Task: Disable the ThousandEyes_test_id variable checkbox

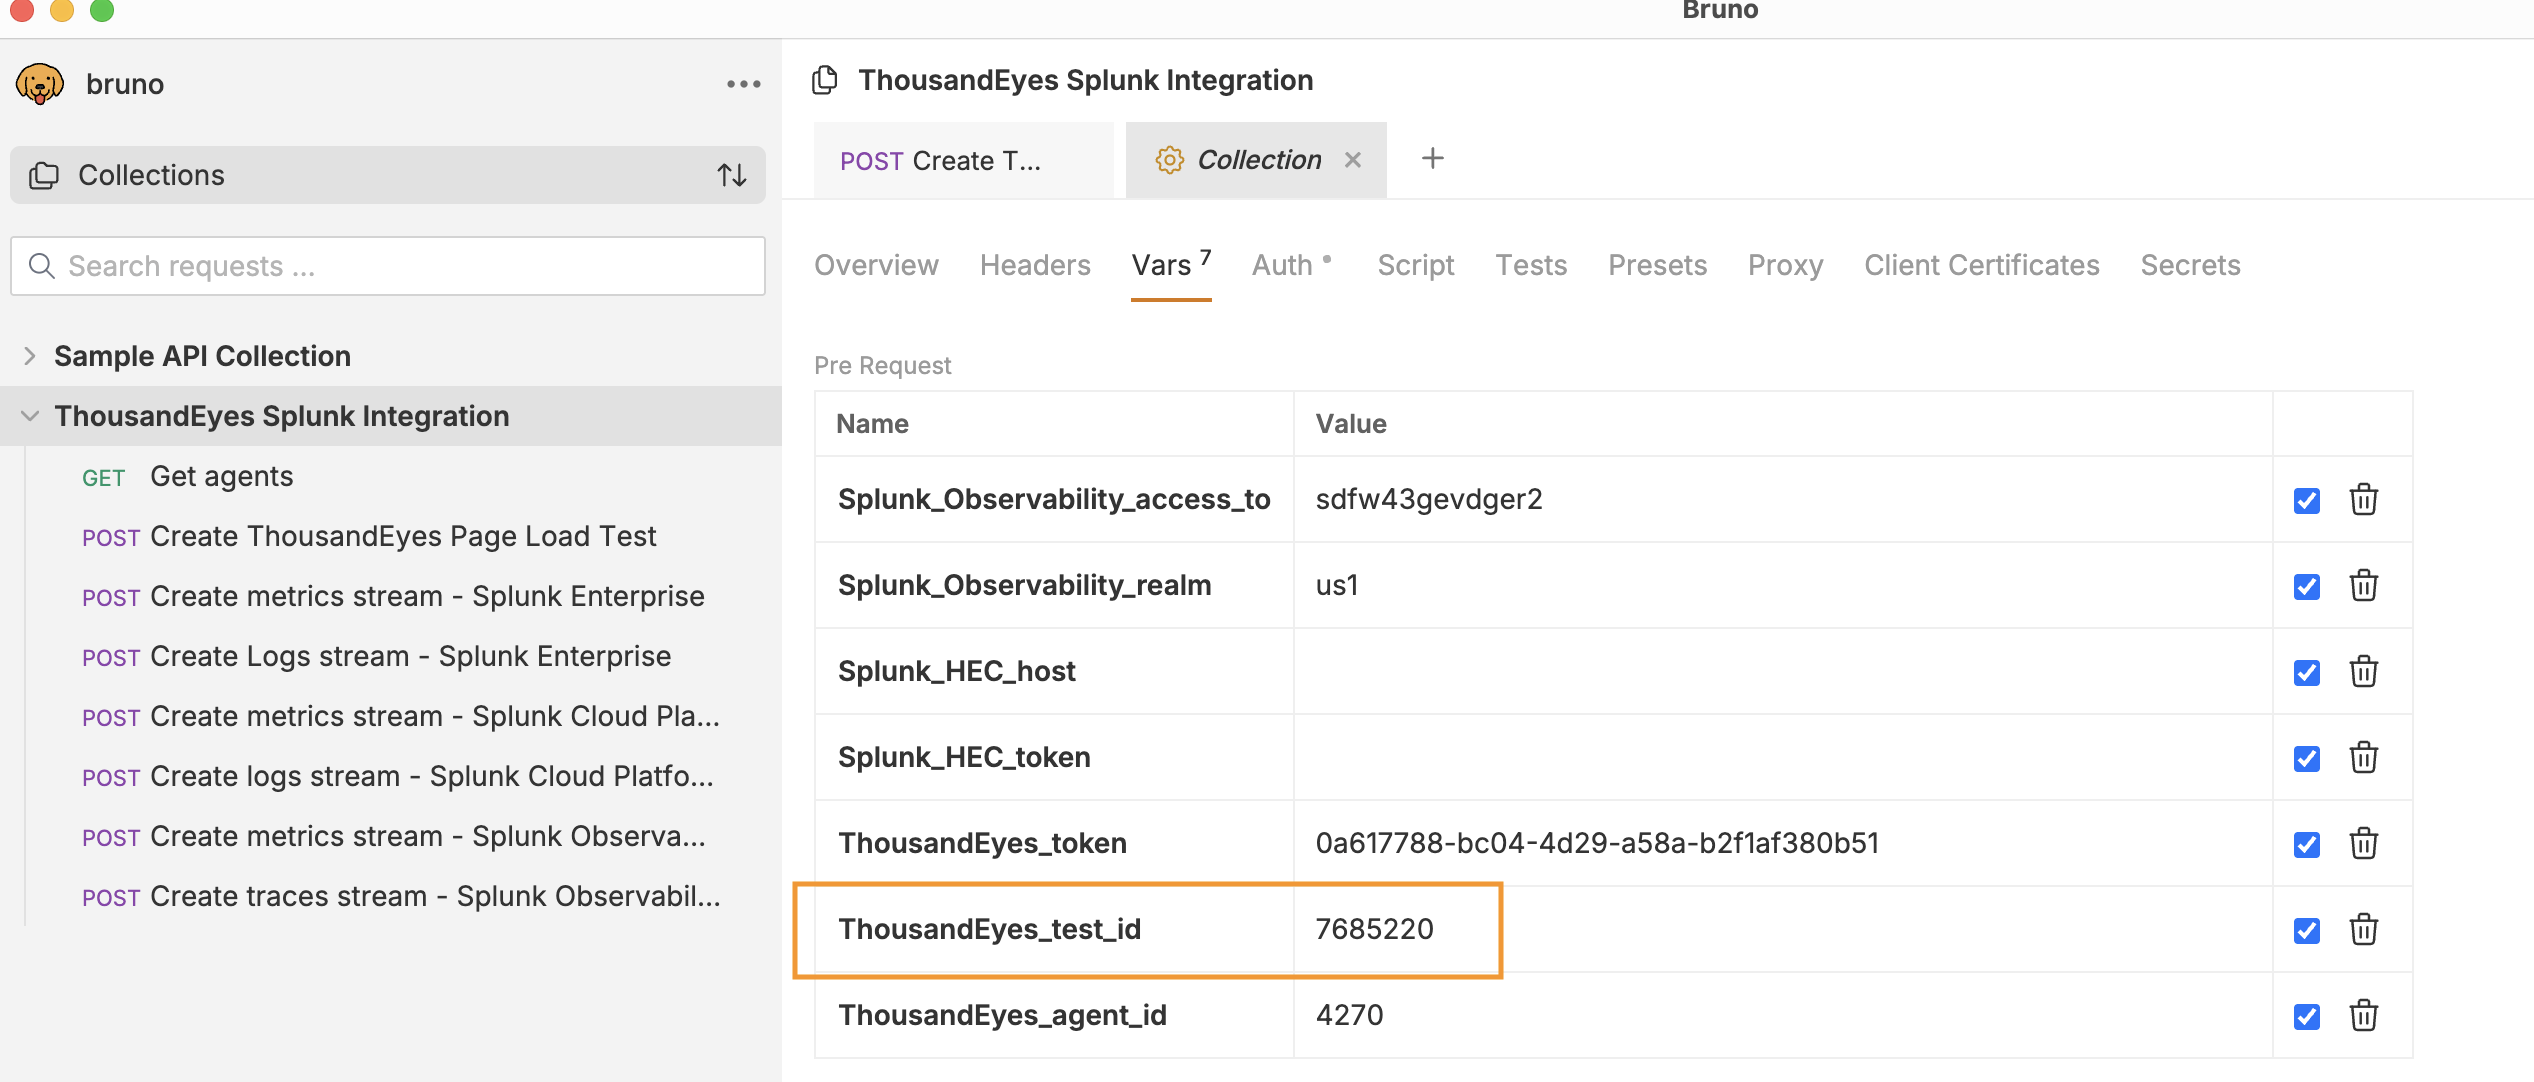Action: click(x=2306, y=930)
